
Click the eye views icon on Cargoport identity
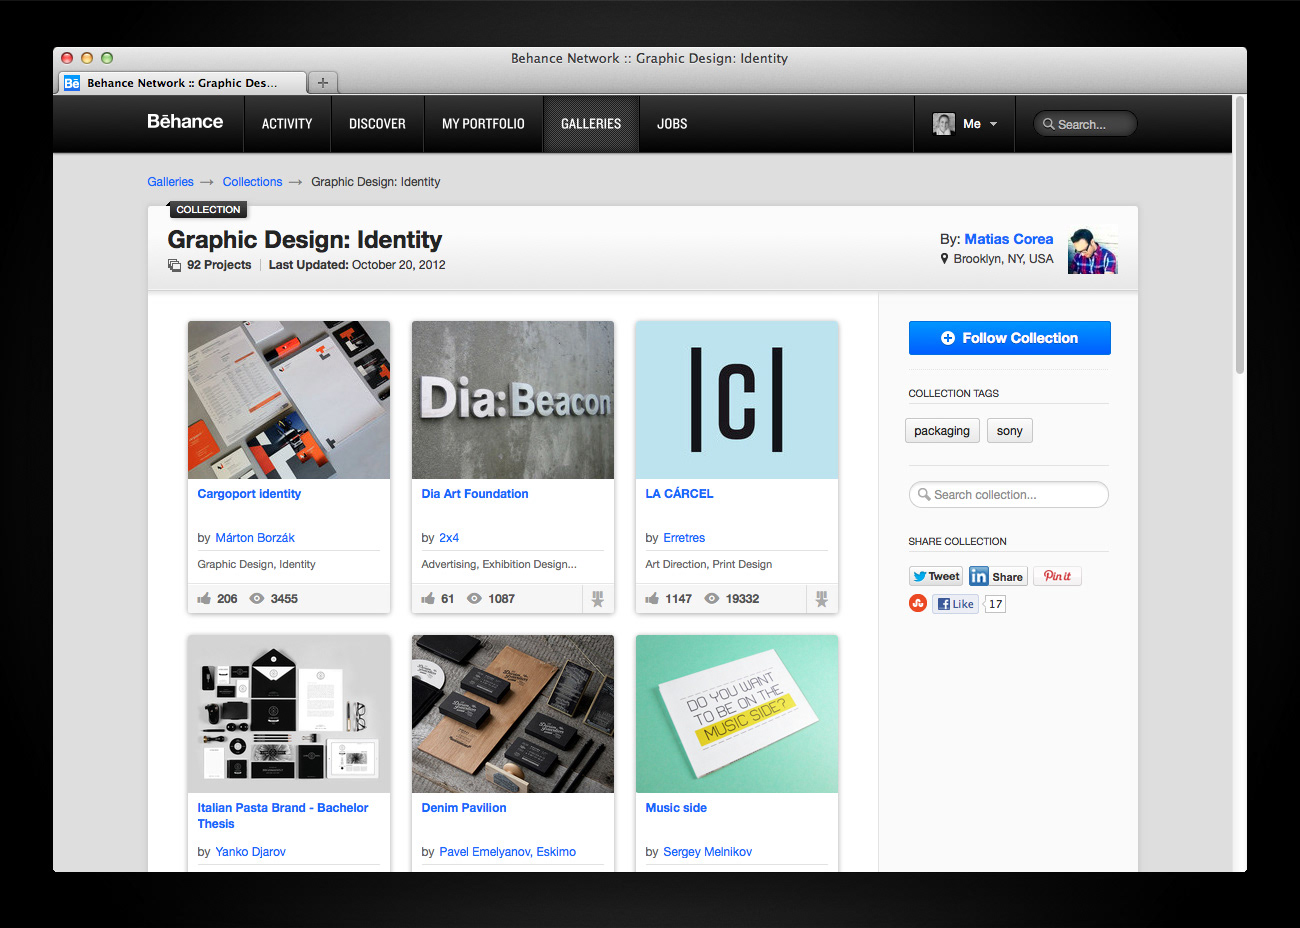[257, 599]
